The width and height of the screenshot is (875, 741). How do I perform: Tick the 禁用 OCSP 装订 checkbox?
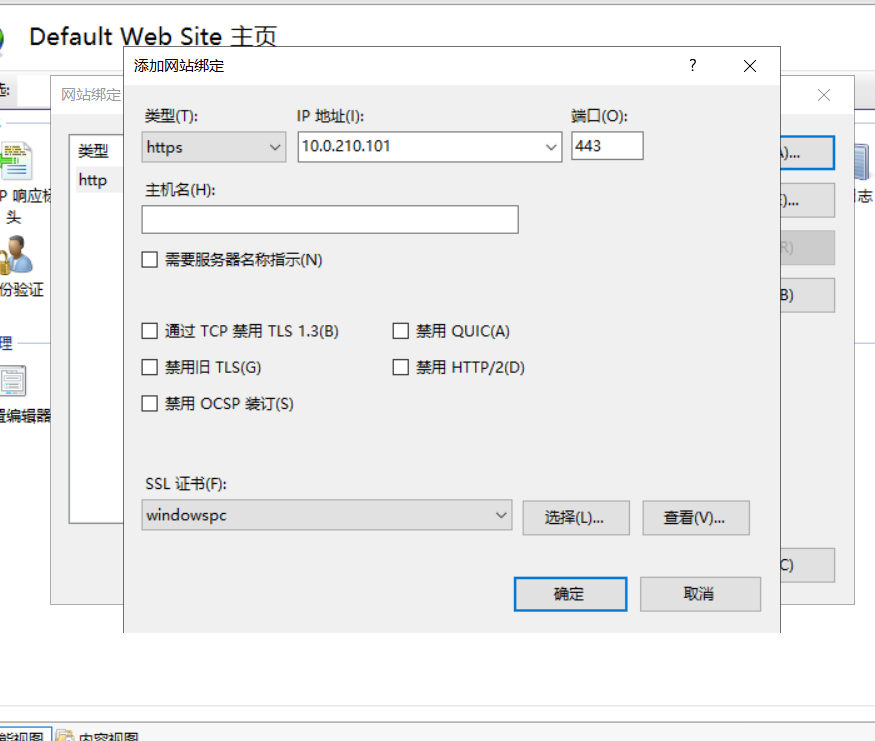(x=150, y=404)
